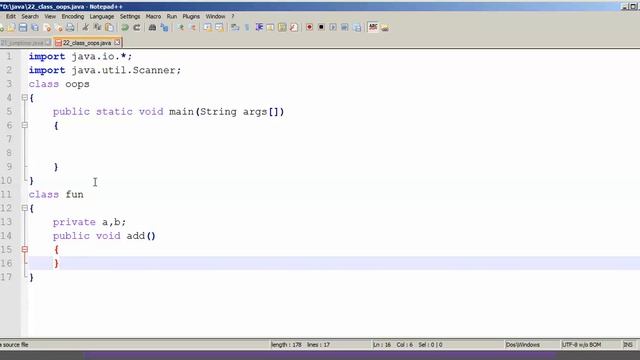Click the Save toolbar icon

point(23,27)
